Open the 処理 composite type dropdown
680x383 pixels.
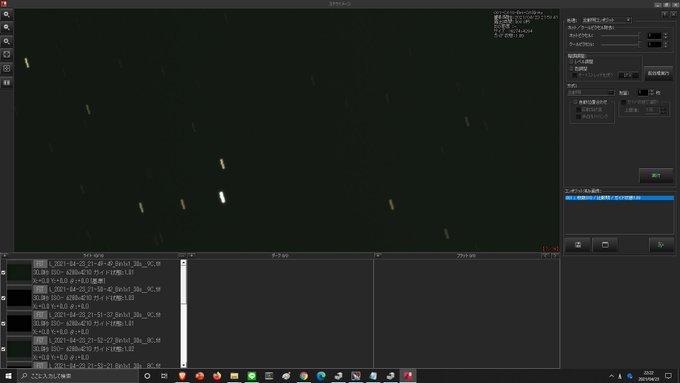pos(606,20)
